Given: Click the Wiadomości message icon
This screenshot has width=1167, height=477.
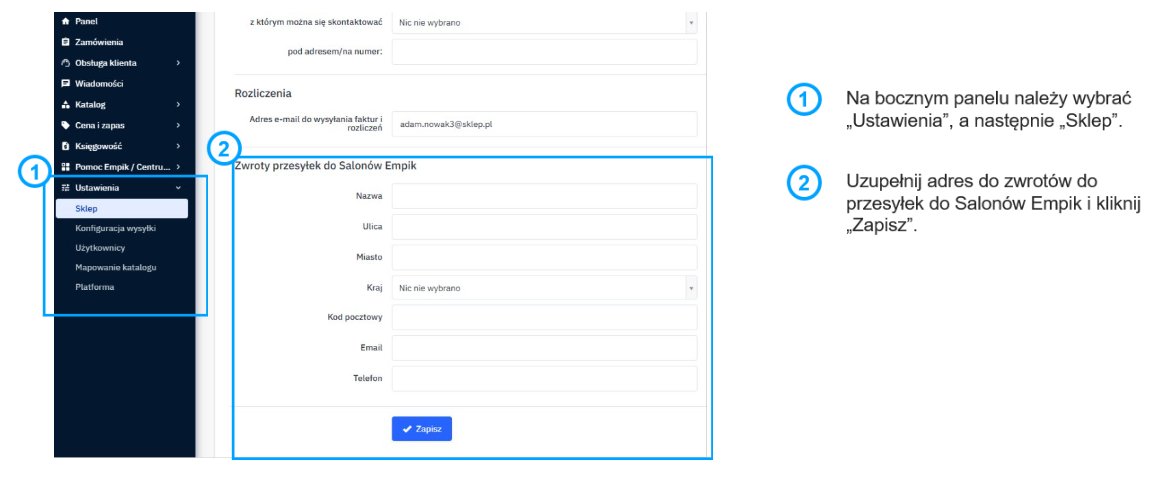Looking at the screenshot, I should tap(66, 84).
